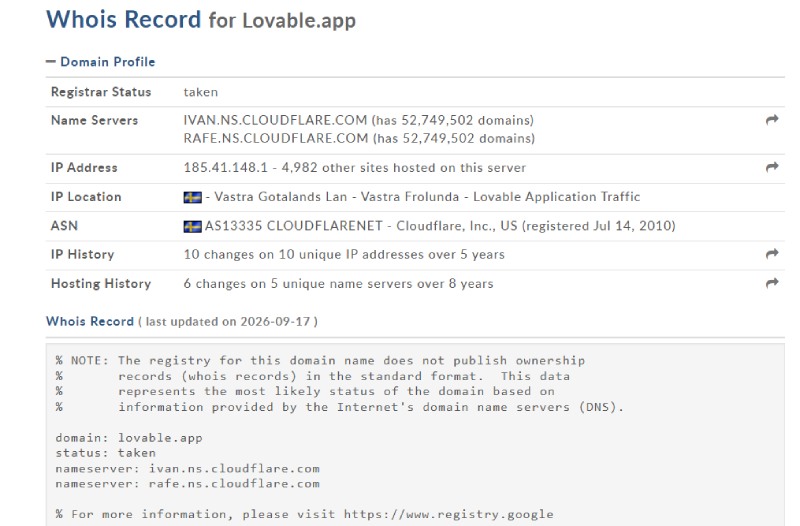Click the IP Address label

coord(84,168)
